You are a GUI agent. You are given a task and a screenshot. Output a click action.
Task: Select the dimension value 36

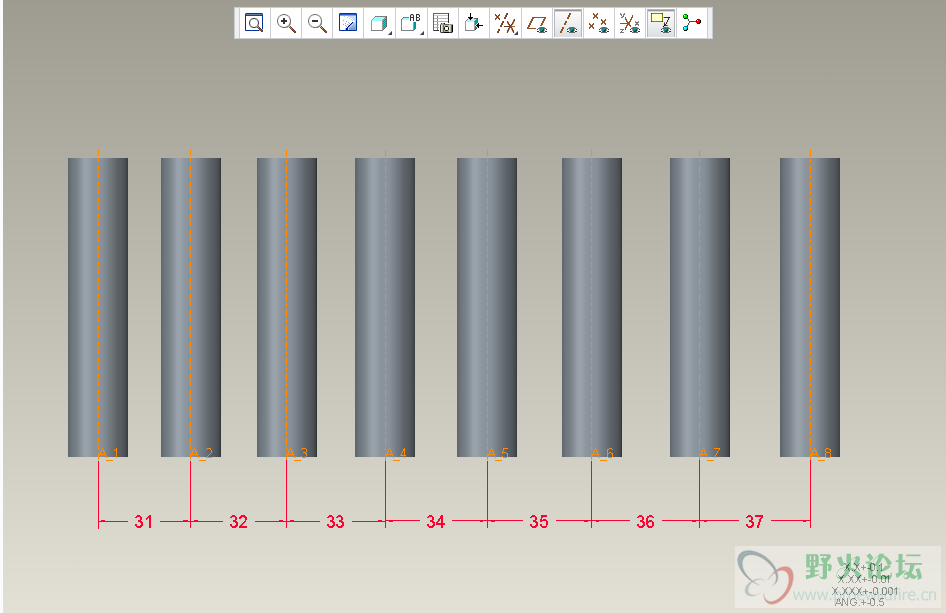coord(645,521)
